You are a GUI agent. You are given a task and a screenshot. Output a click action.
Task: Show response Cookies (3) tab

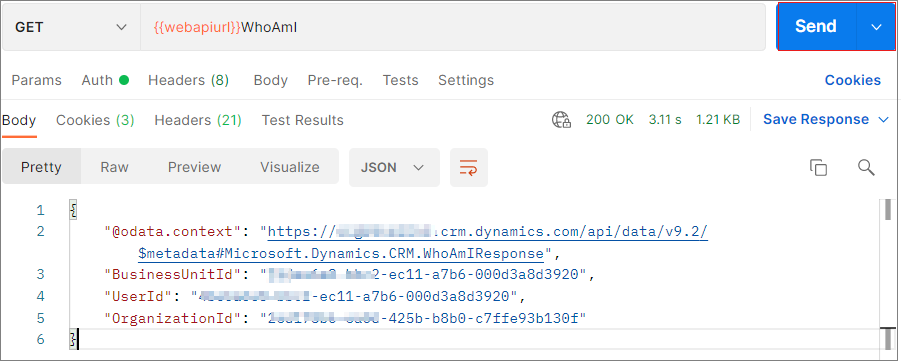point(95,120)
